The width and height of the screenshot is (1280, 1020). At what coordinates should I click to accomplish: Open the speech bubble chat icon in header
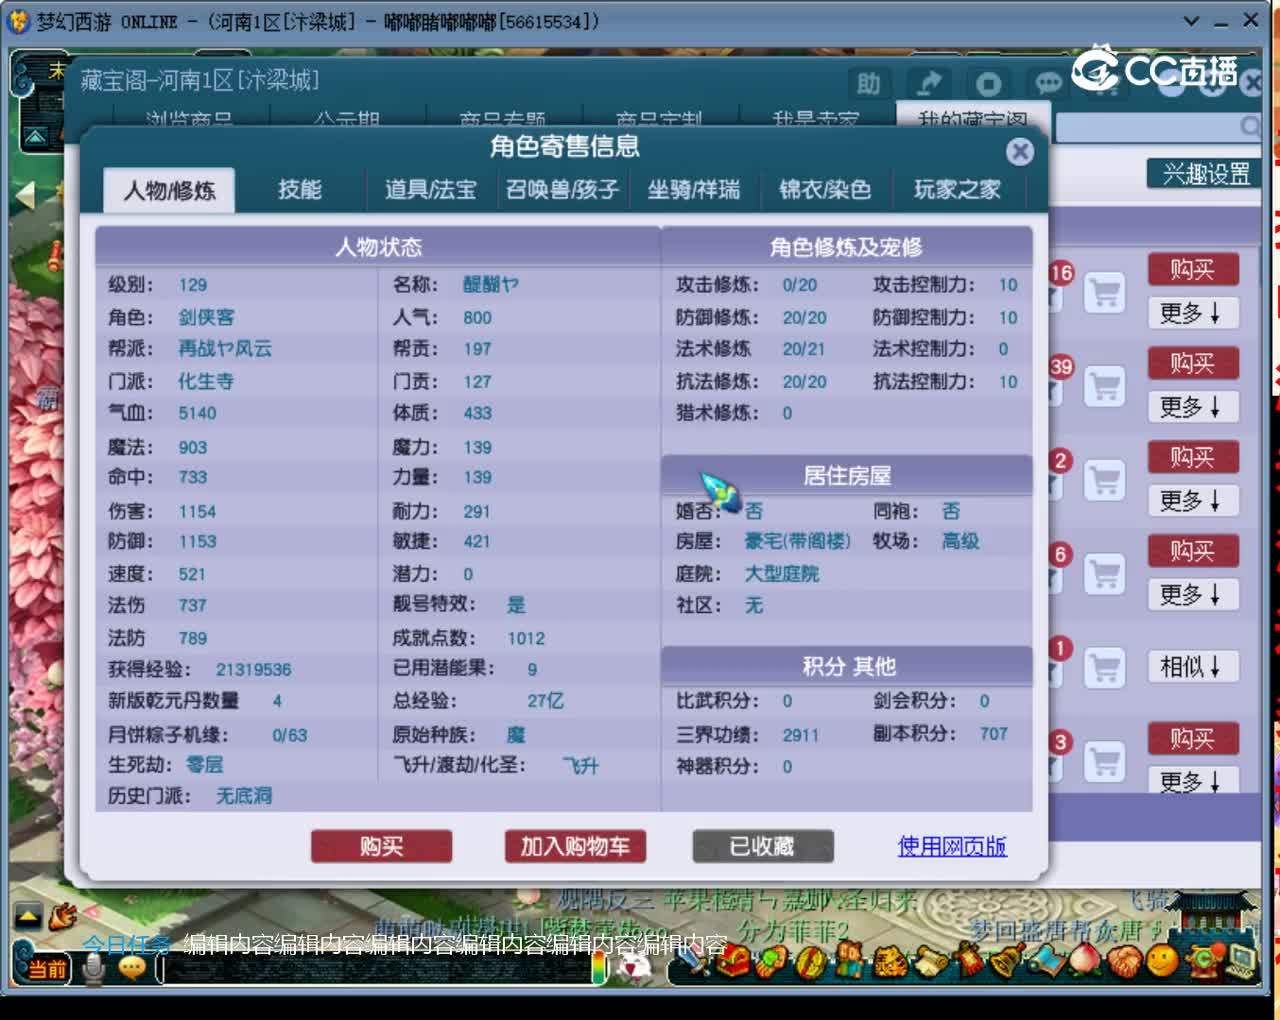pyautogui.click(x=1047, y=84)
